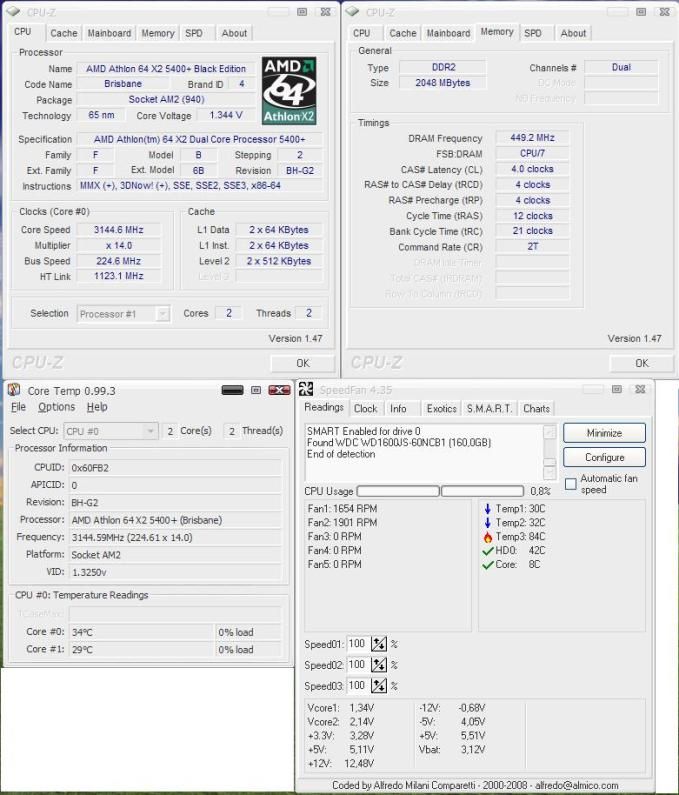The image size is (679, 795).
Task: Click Core #0 34°C temperature reading
Action: pos(141,632)
